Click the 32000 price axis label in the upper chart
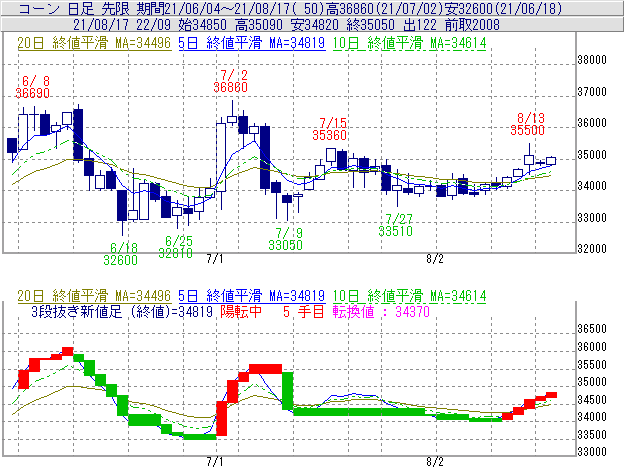 click(x=592, y=249)
